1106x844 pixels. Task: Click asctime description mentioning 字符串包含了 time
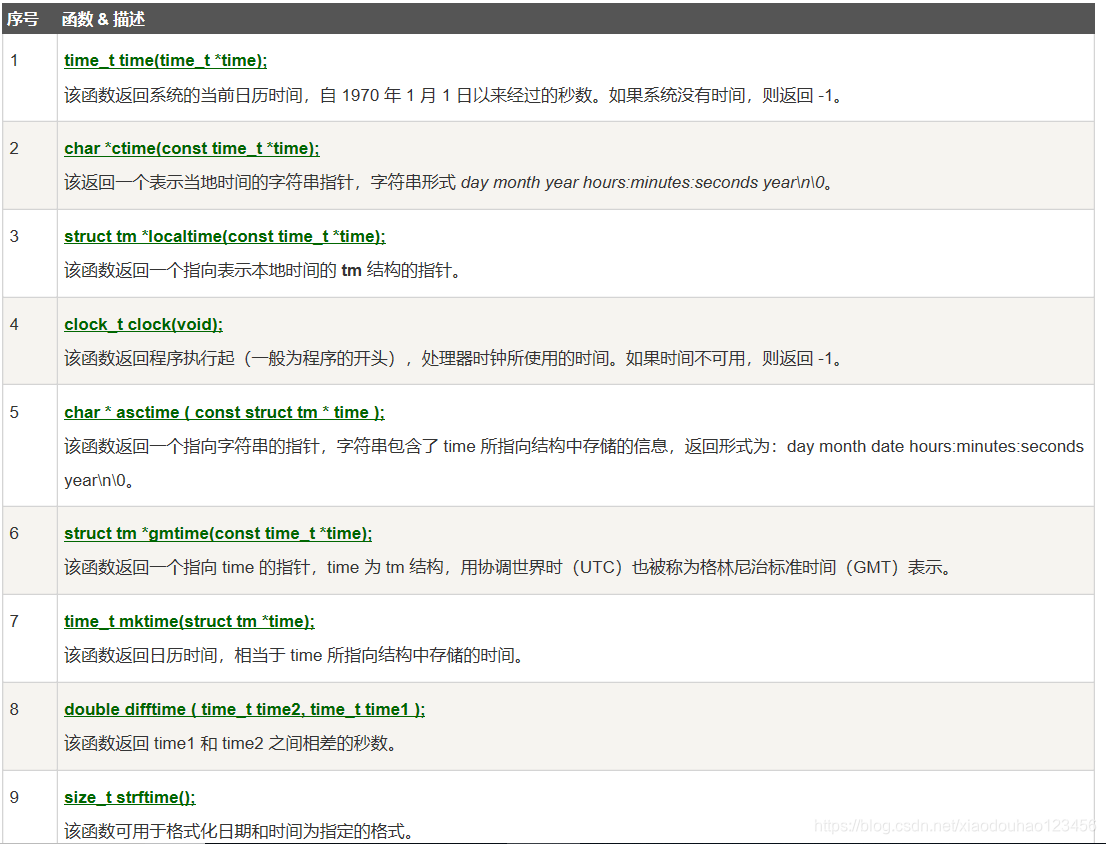click(574, 446)
